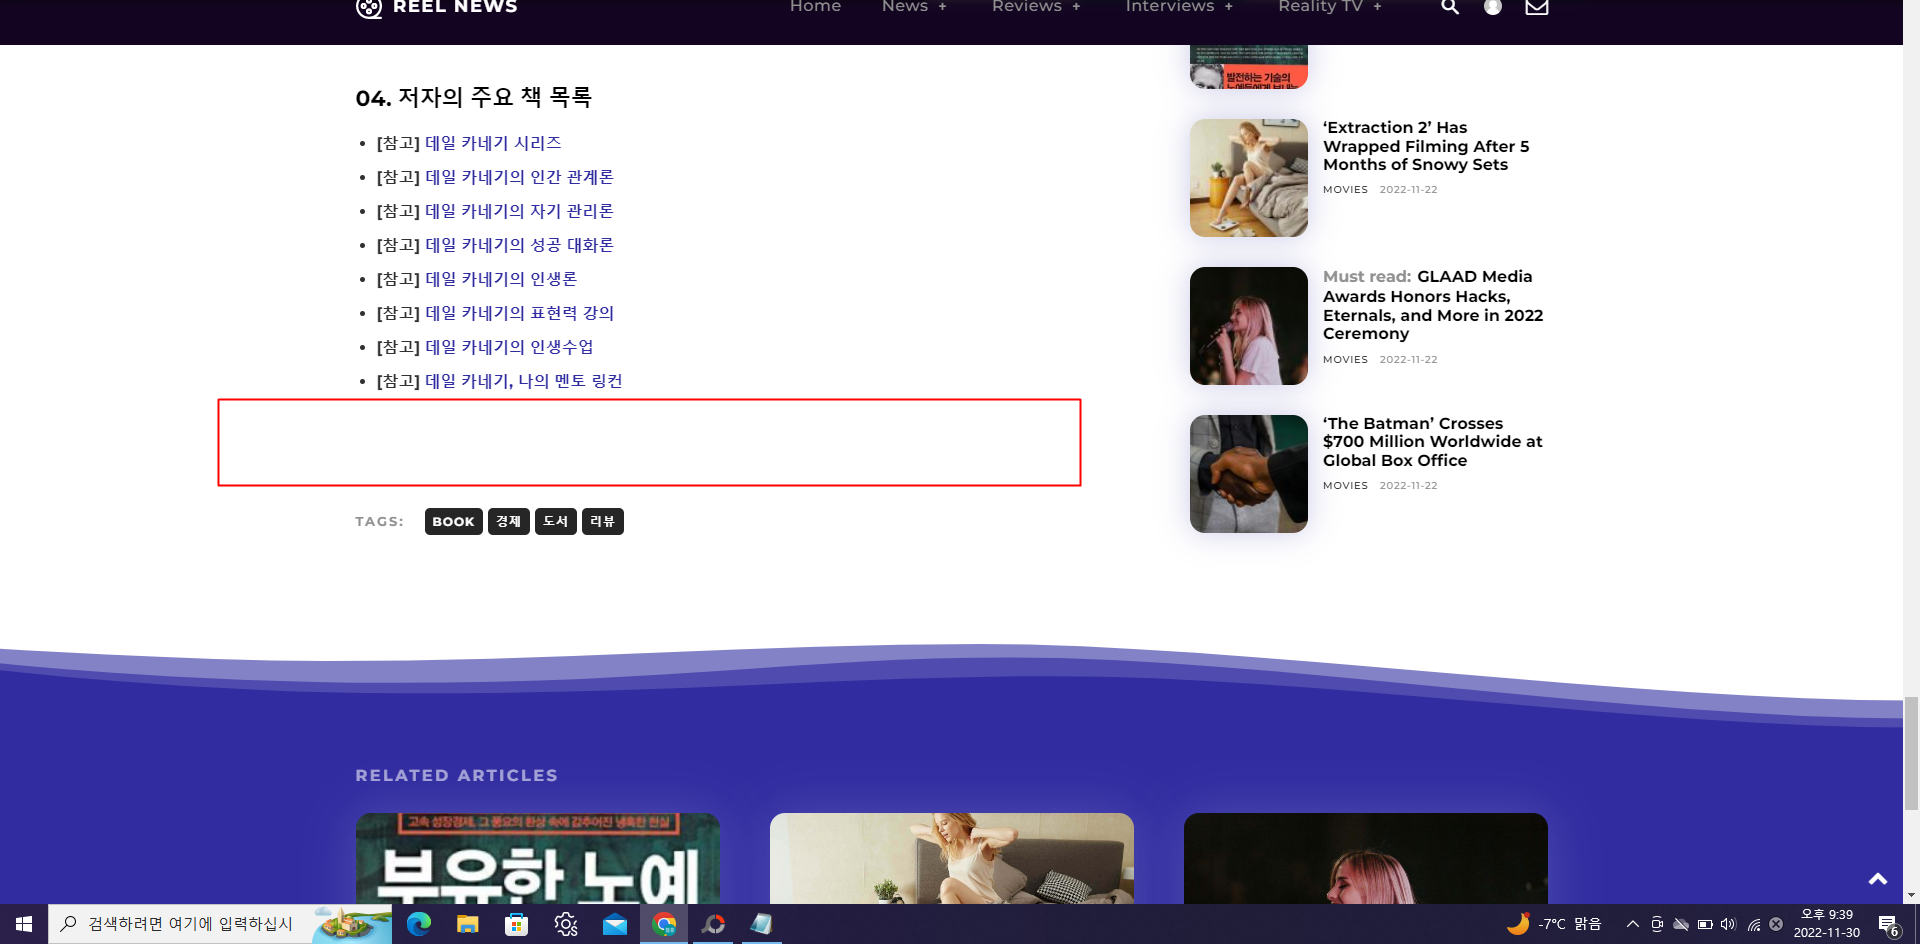Open the 데일 카네기의 자기 관리론 link
This screenshot has width=1920, height=944.
point(519,211)
